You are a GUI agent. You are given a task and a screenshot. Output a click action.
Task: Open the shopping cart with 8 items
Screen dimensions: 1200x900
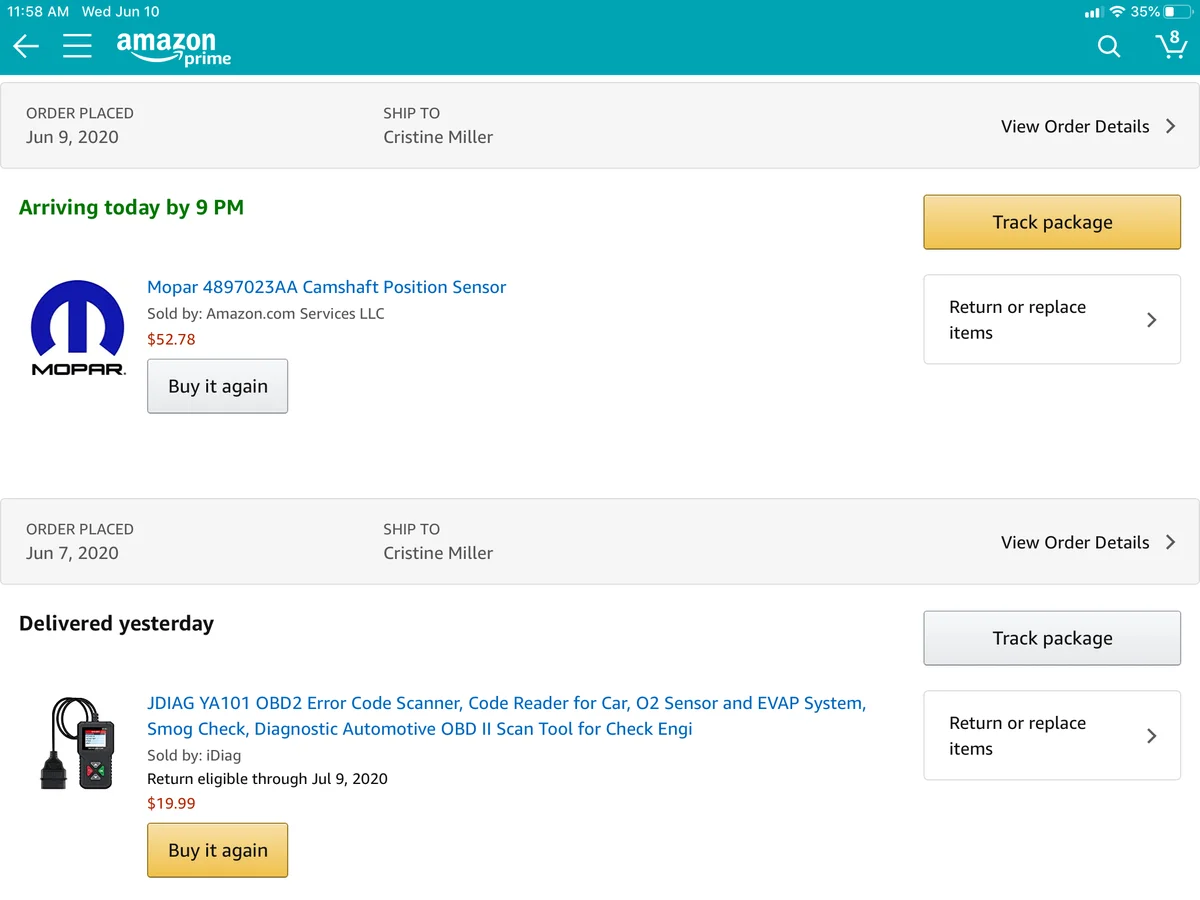1171,45
